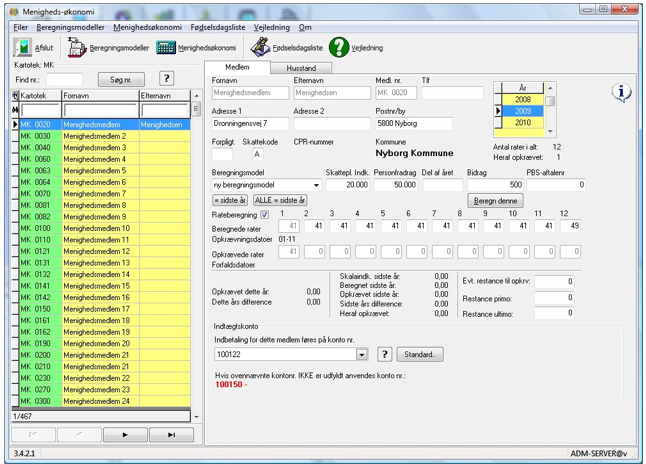Click the Adresse 1 field
The height and width of the screenshot is (464, 646).
(250, 123)
